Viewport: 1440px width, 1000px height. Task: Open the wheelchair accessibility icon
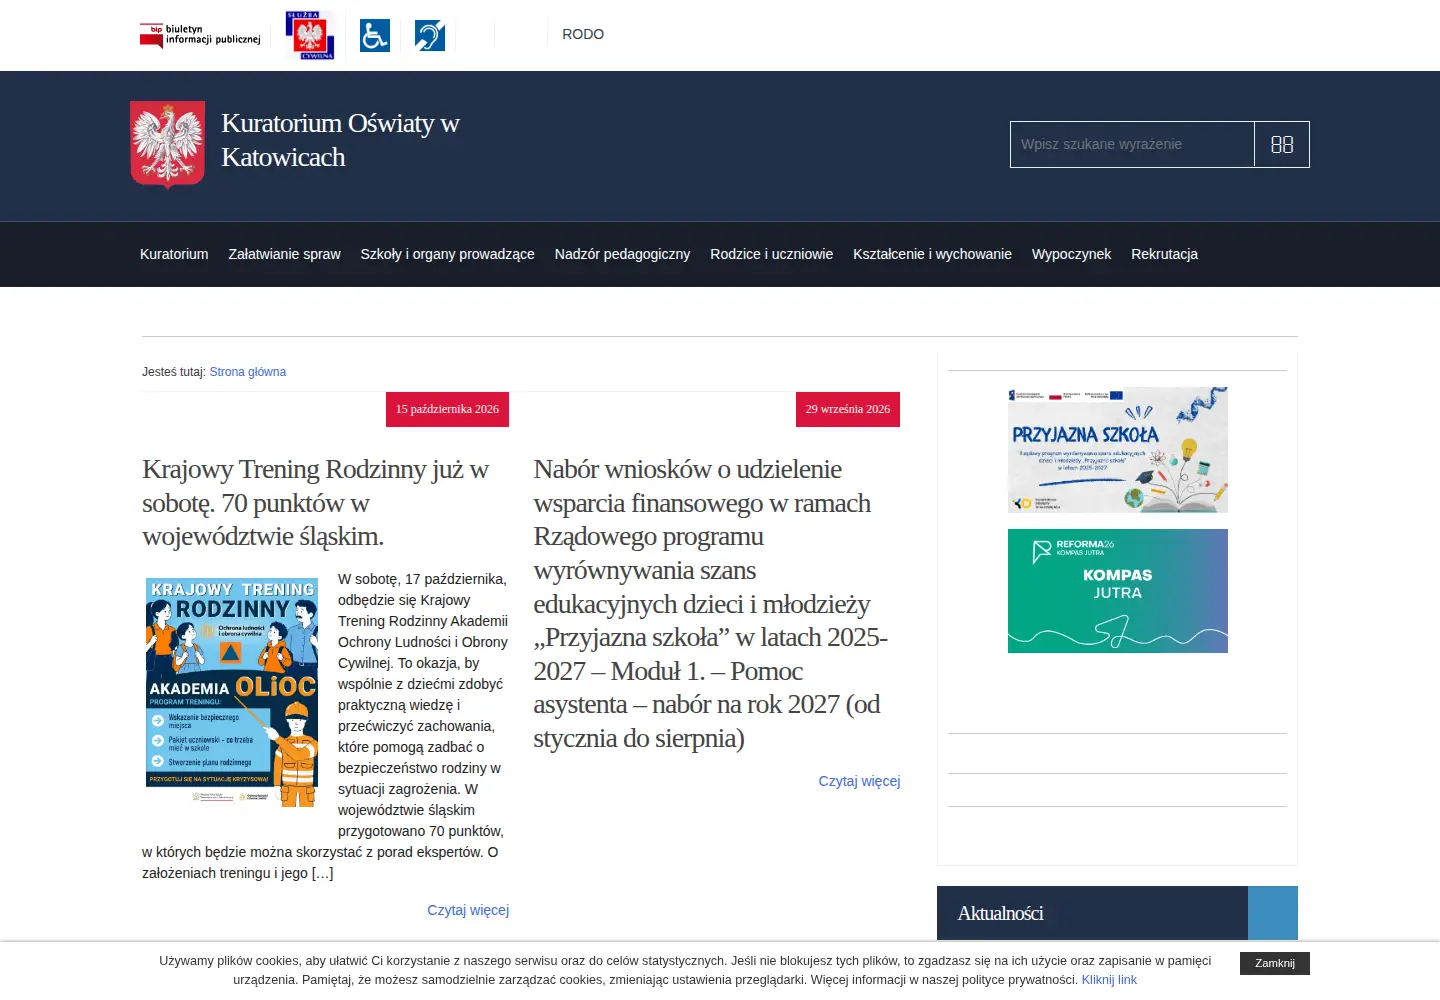point(375,36)
